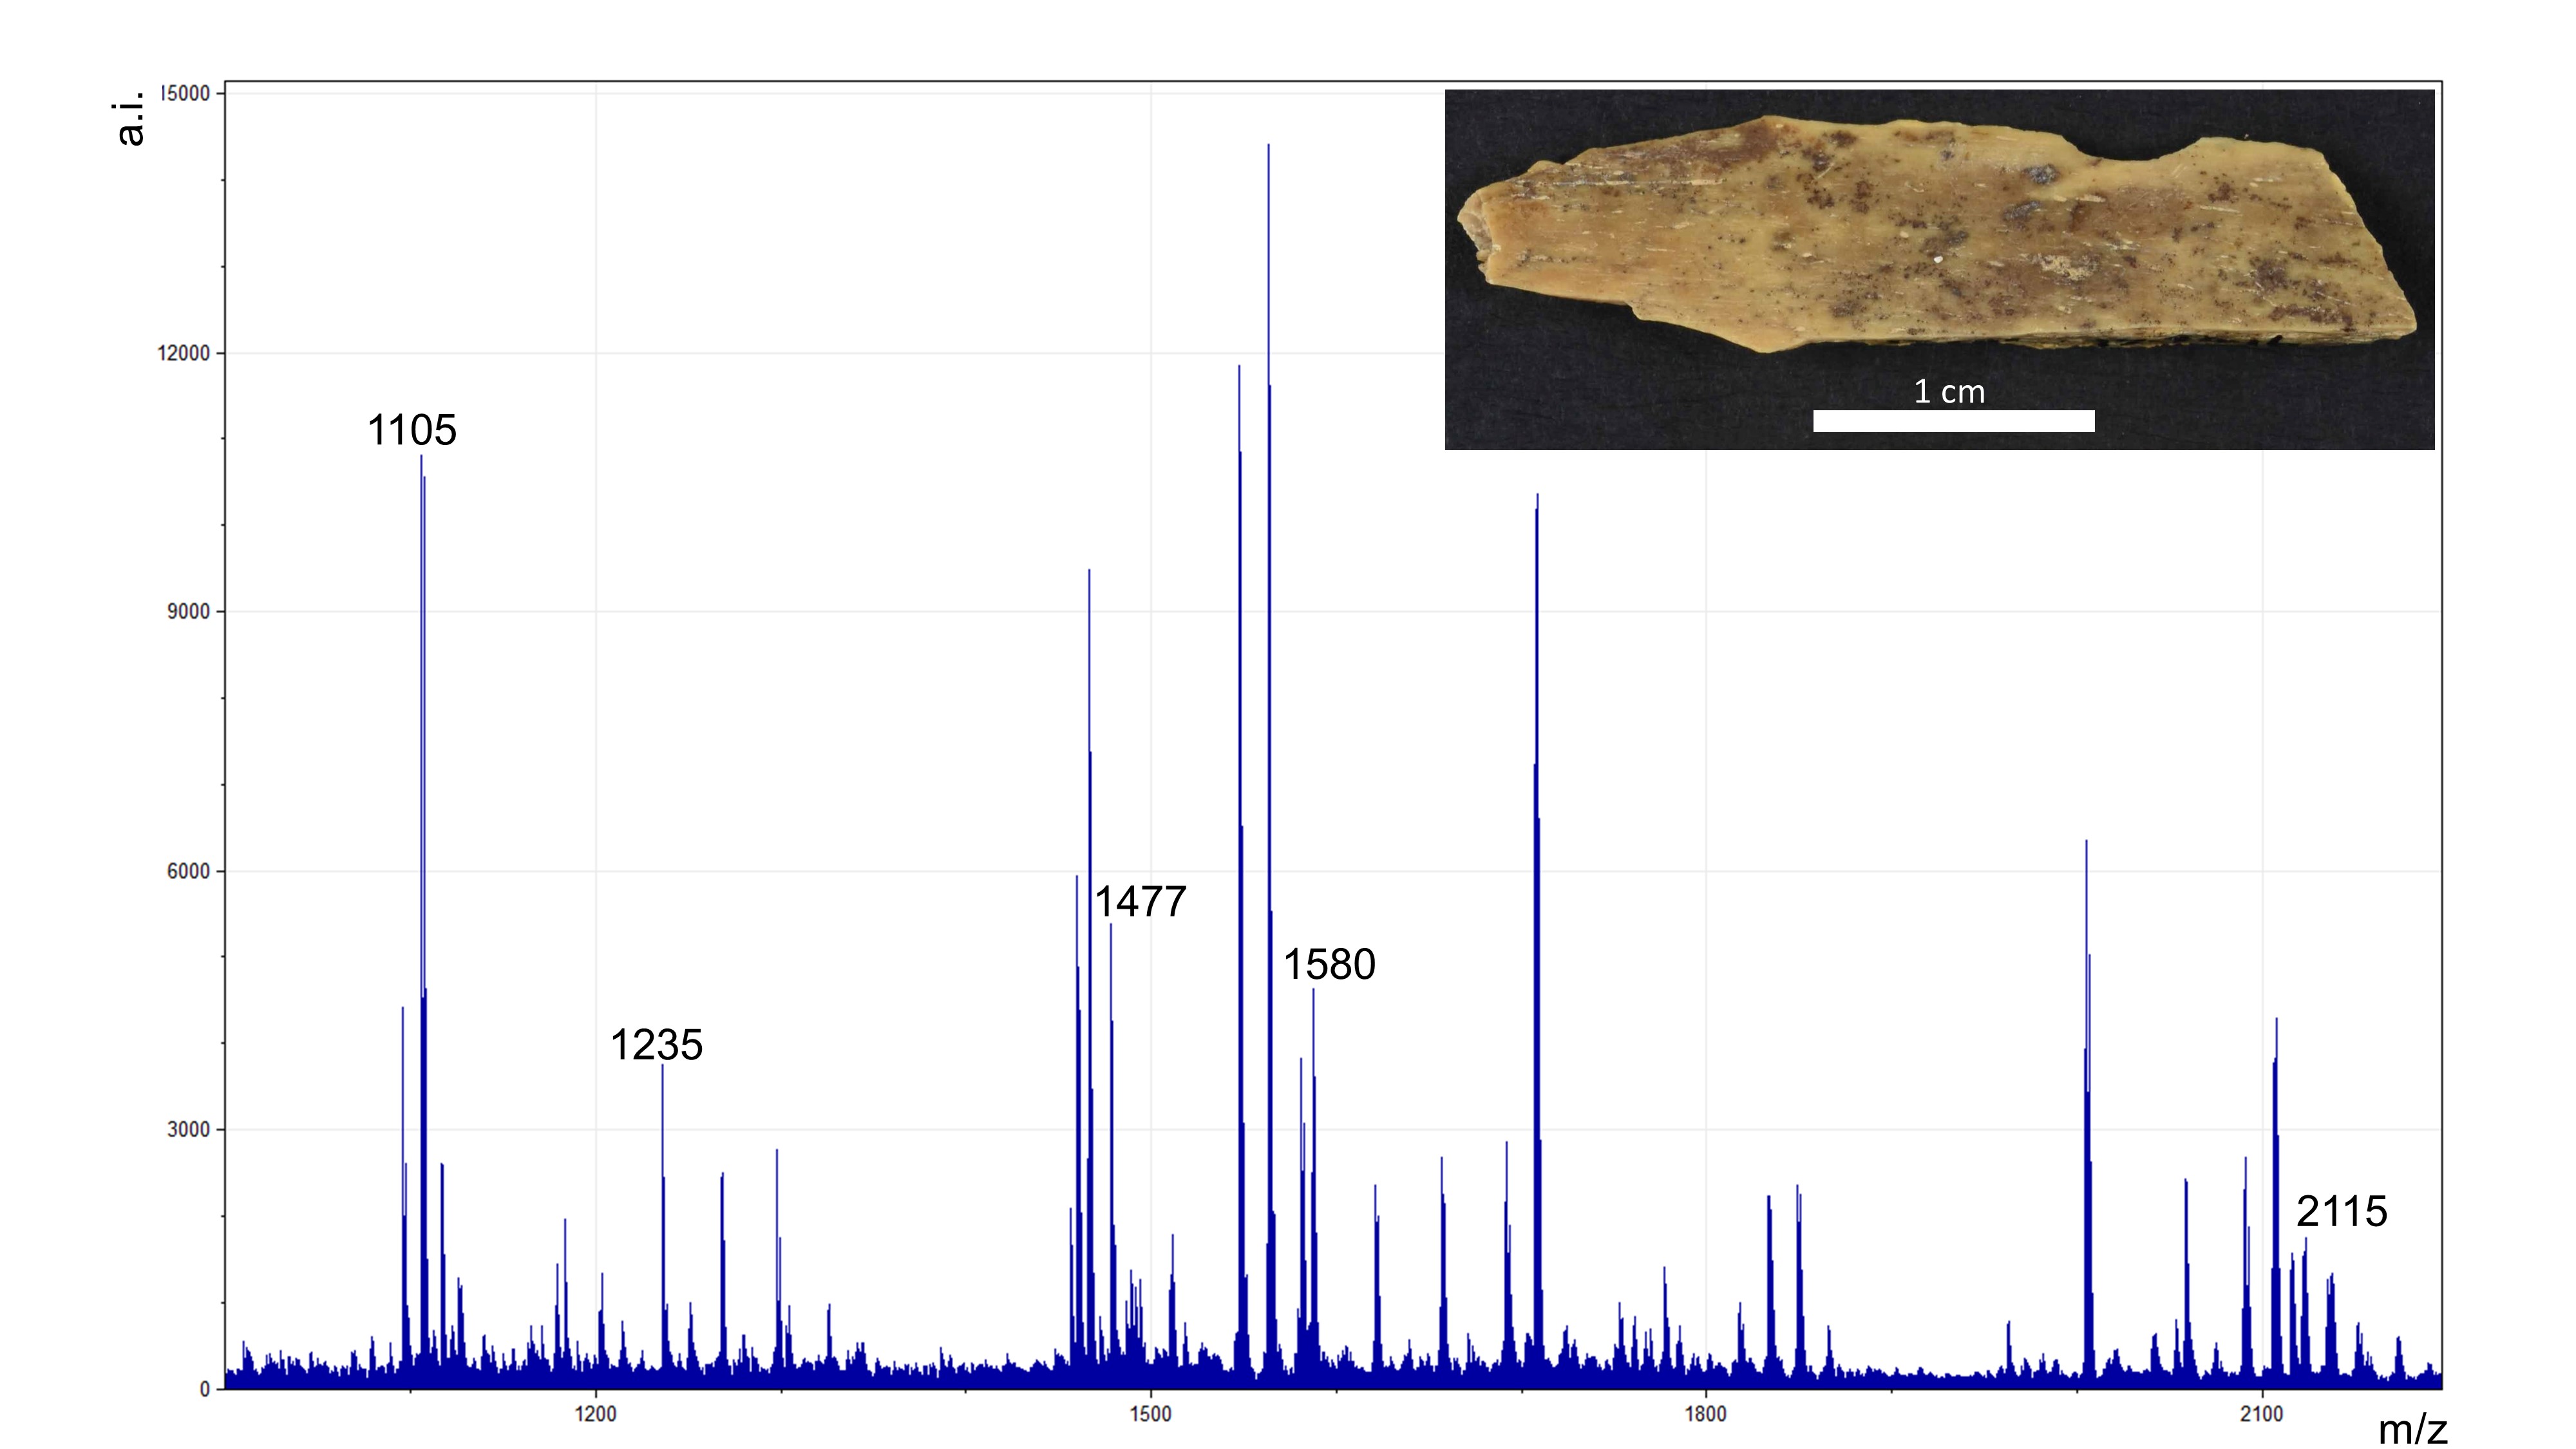Click the 12000 y-axis tick label
This screenshot has width=2576, height=1449.
184,354
